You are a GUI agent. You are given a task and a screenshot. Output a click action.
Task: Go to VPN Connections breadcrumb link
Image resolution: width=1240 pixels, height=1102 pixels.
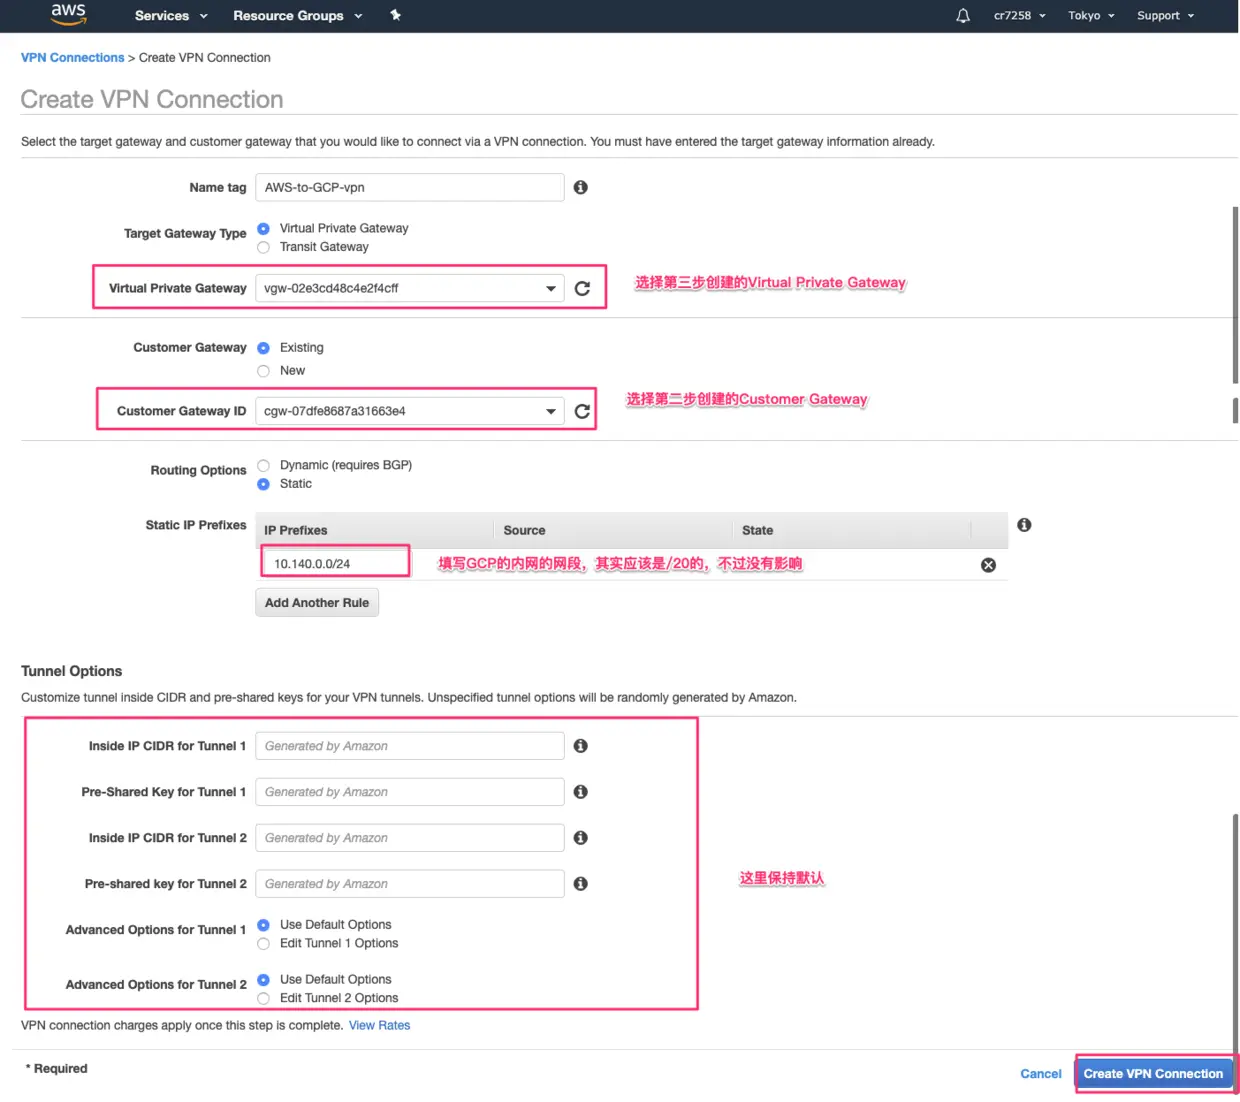73,58
